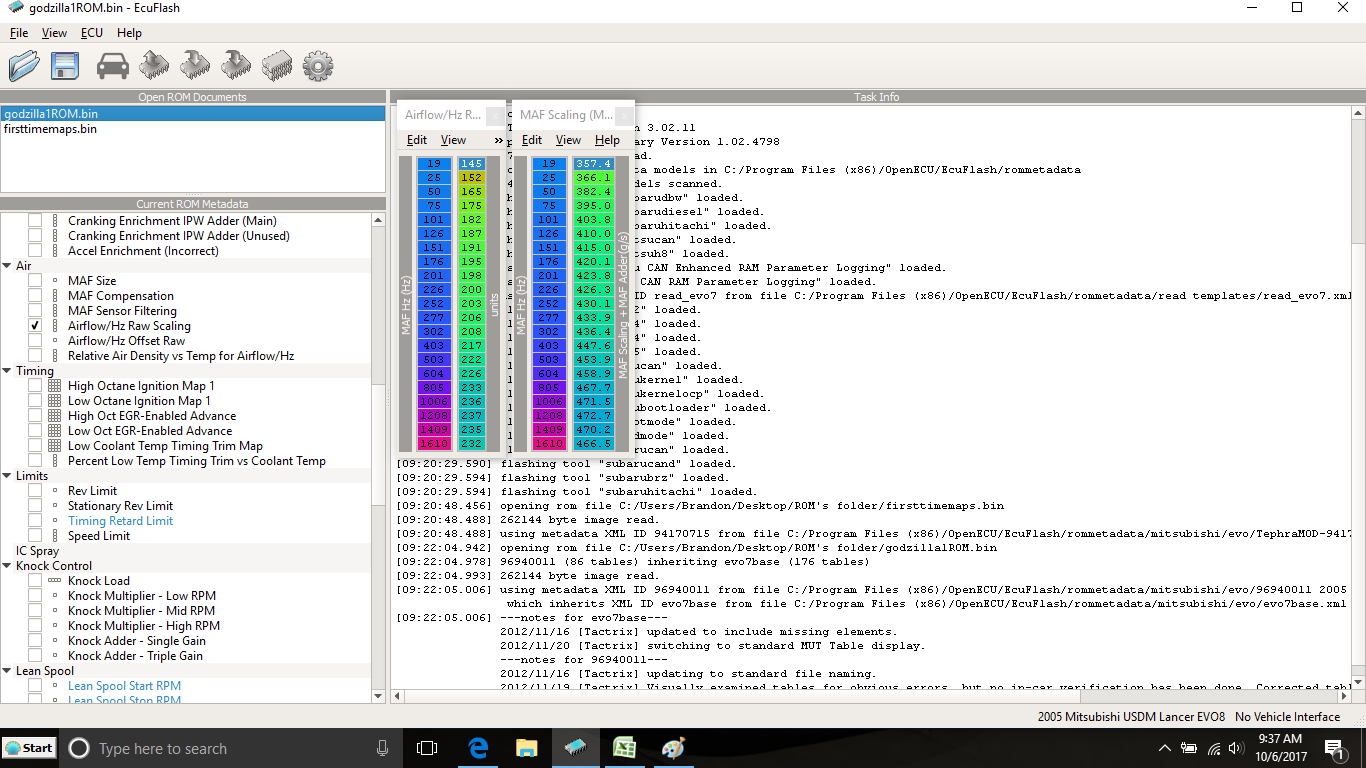Open Options via the gear icon
Image resolution: width=1366 pixels, height=768 pixels.
click(x=317, y=66)
